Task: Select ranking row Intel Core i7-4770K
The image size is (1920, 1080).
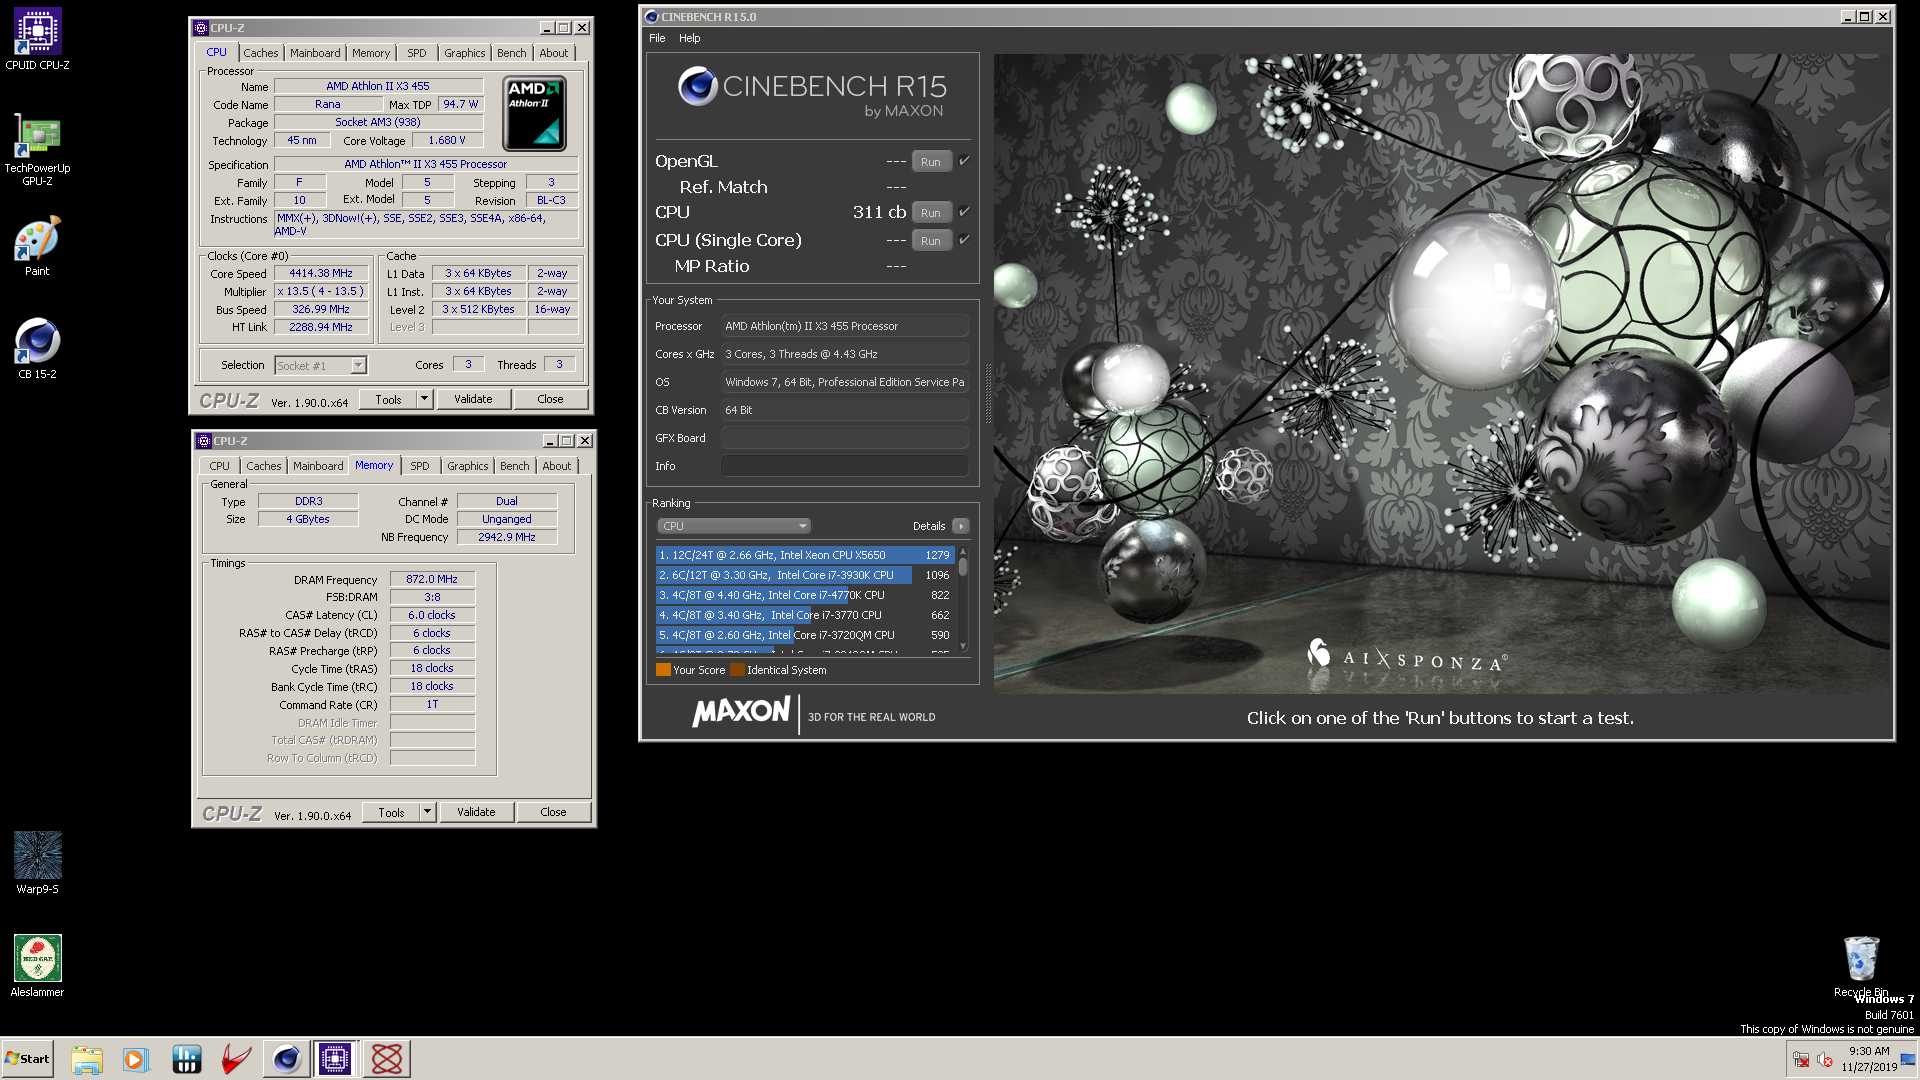Action: coord(805,595)
